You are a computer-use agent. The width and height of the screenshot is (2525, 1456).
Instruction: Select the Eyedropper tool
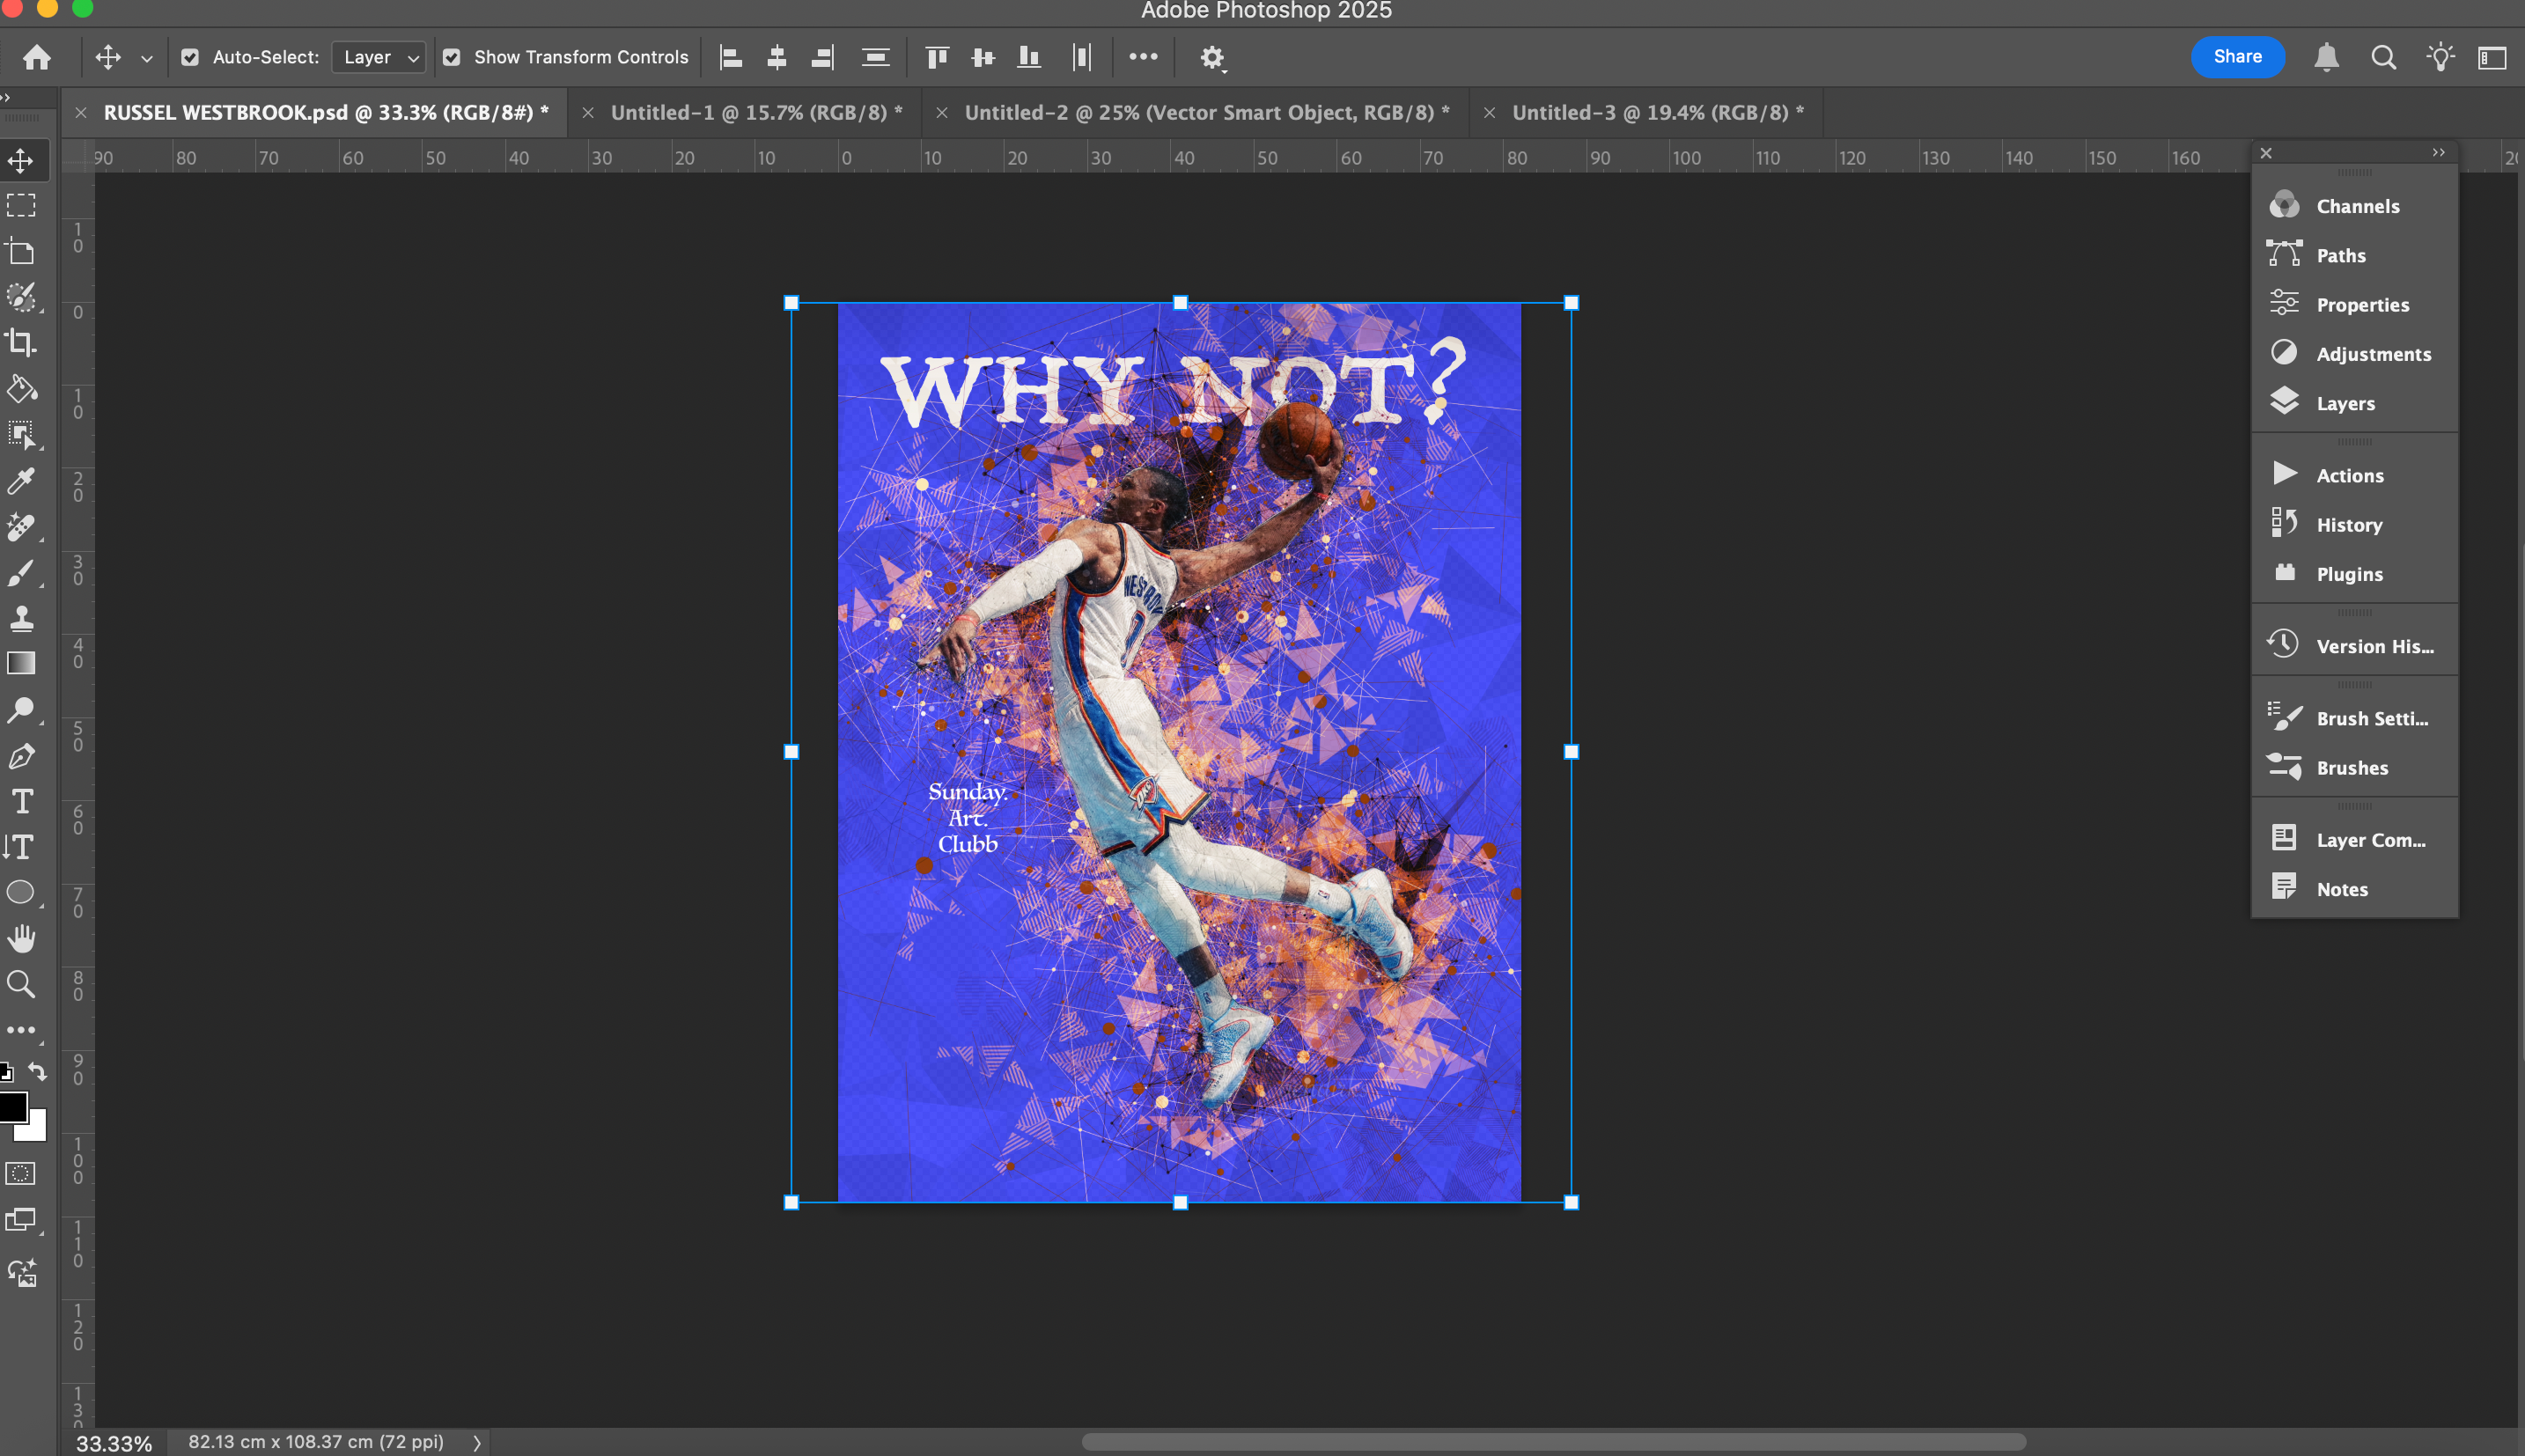(21, 480)
